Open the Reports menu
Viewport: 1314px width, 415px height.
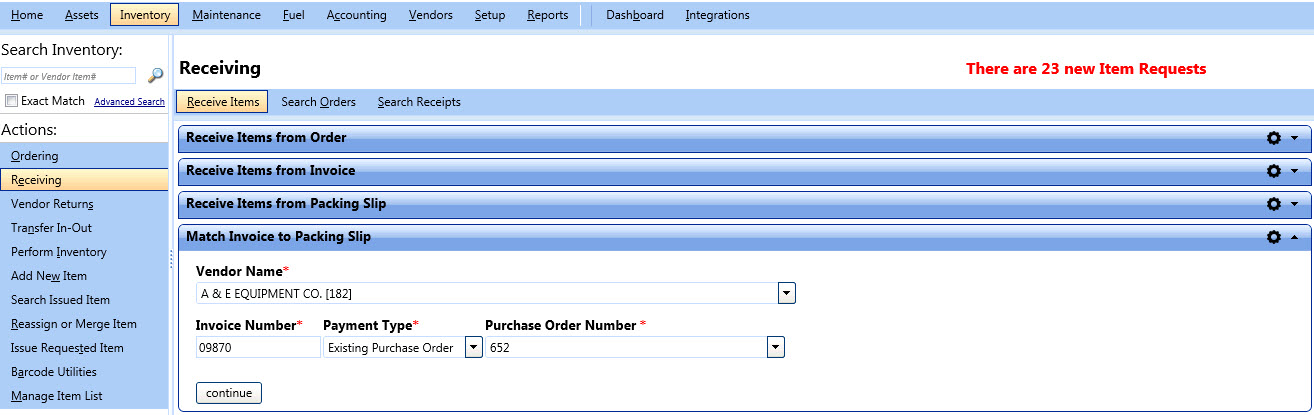(547, 15)
